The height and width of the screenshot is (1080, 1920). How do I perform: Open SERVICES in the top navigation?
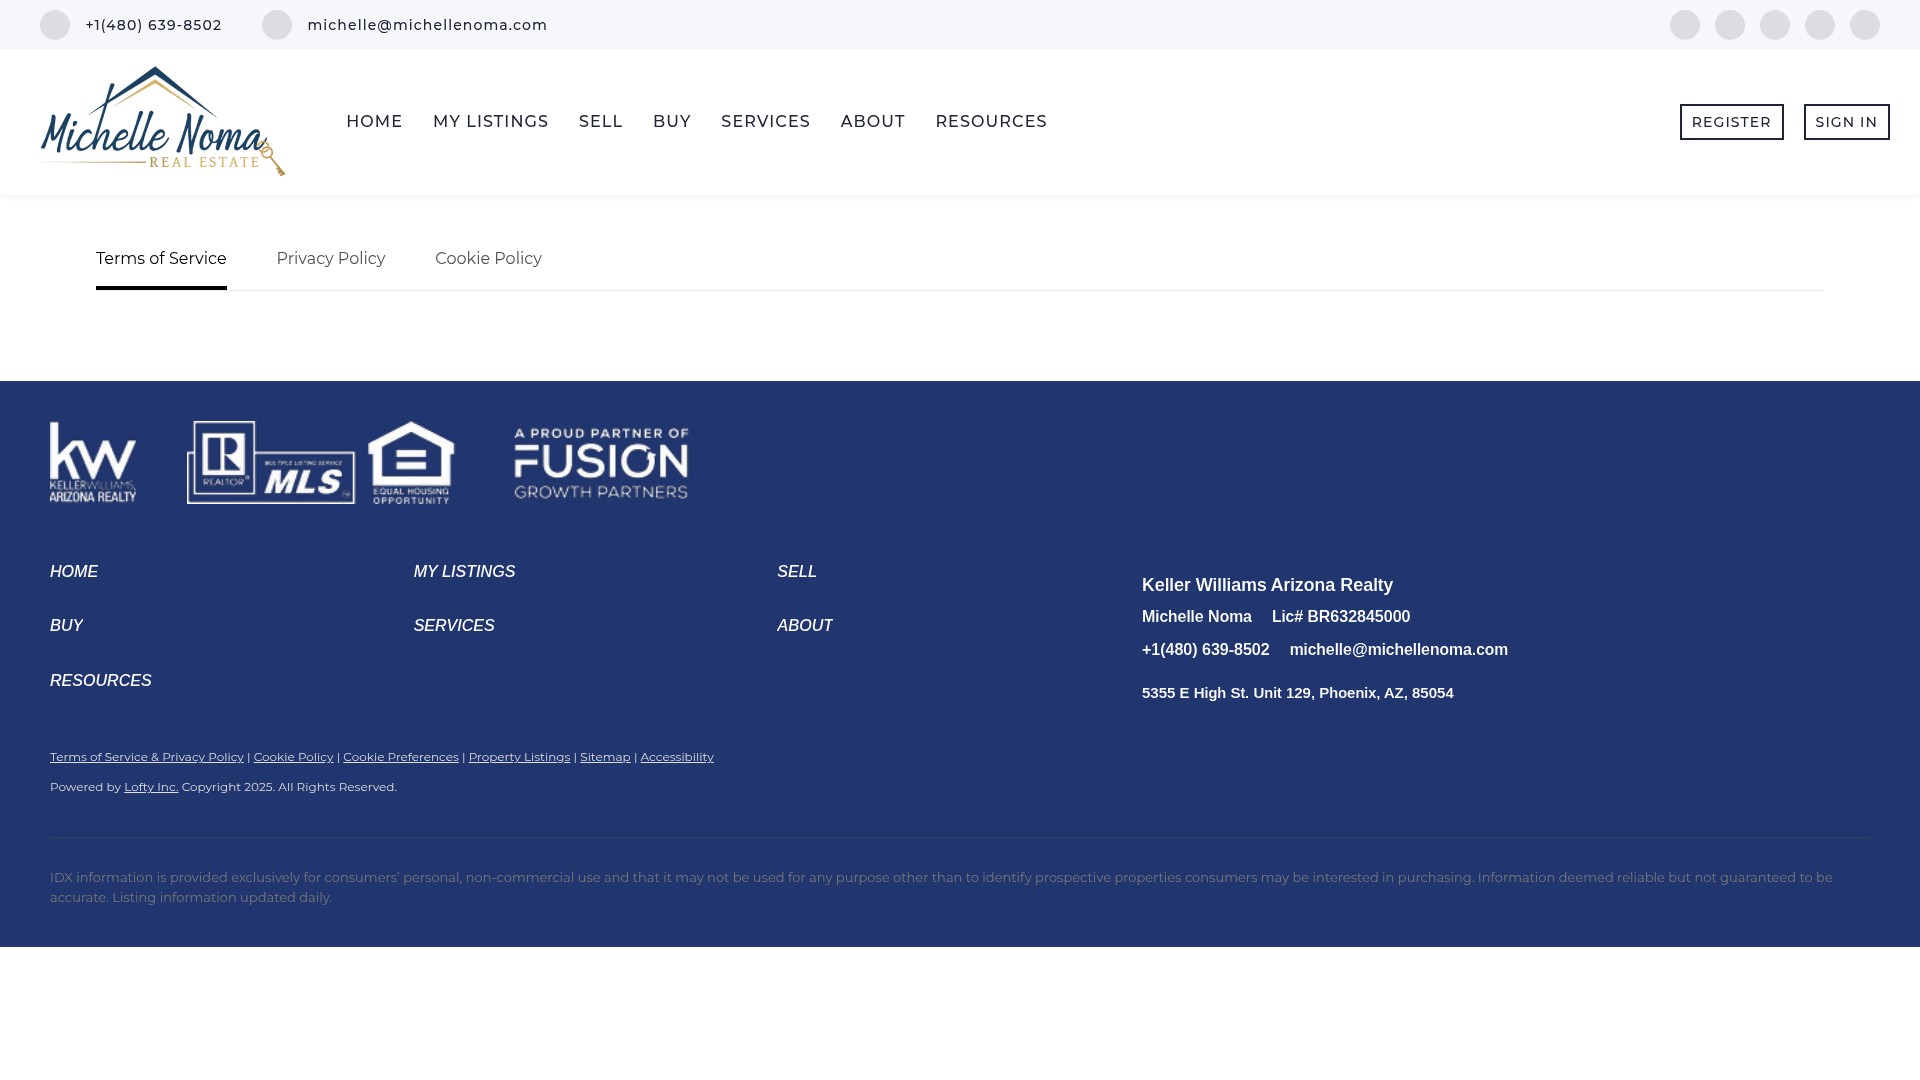pos(766,122)
